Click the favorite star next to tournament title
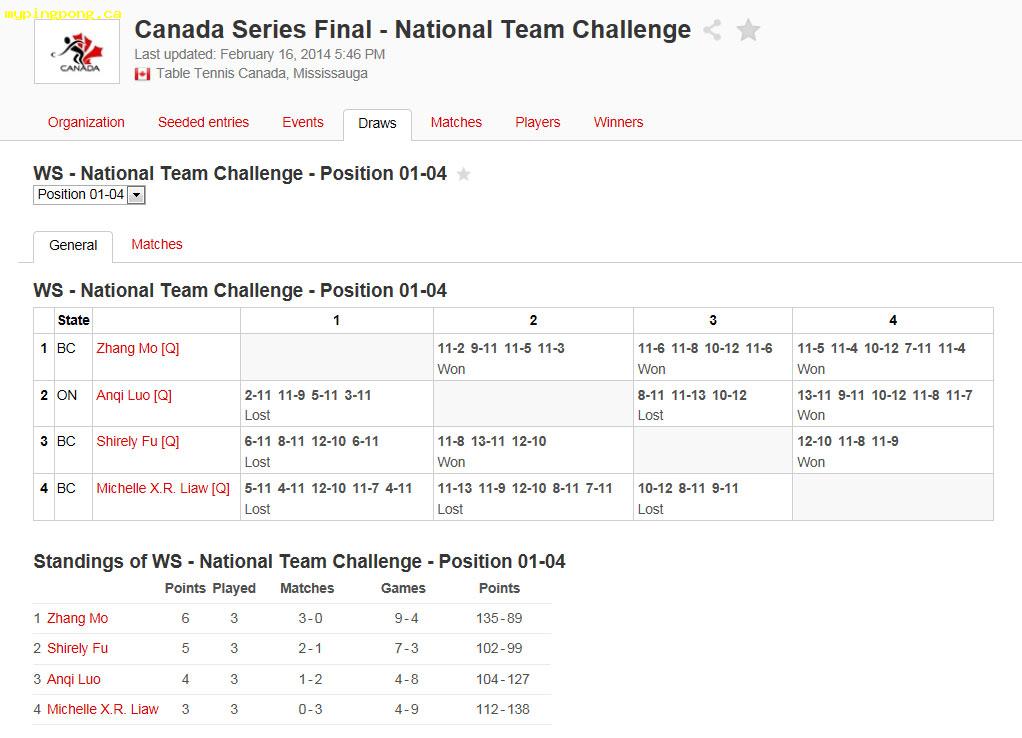Screen dimensions: 1022x738 pos(748,30)
